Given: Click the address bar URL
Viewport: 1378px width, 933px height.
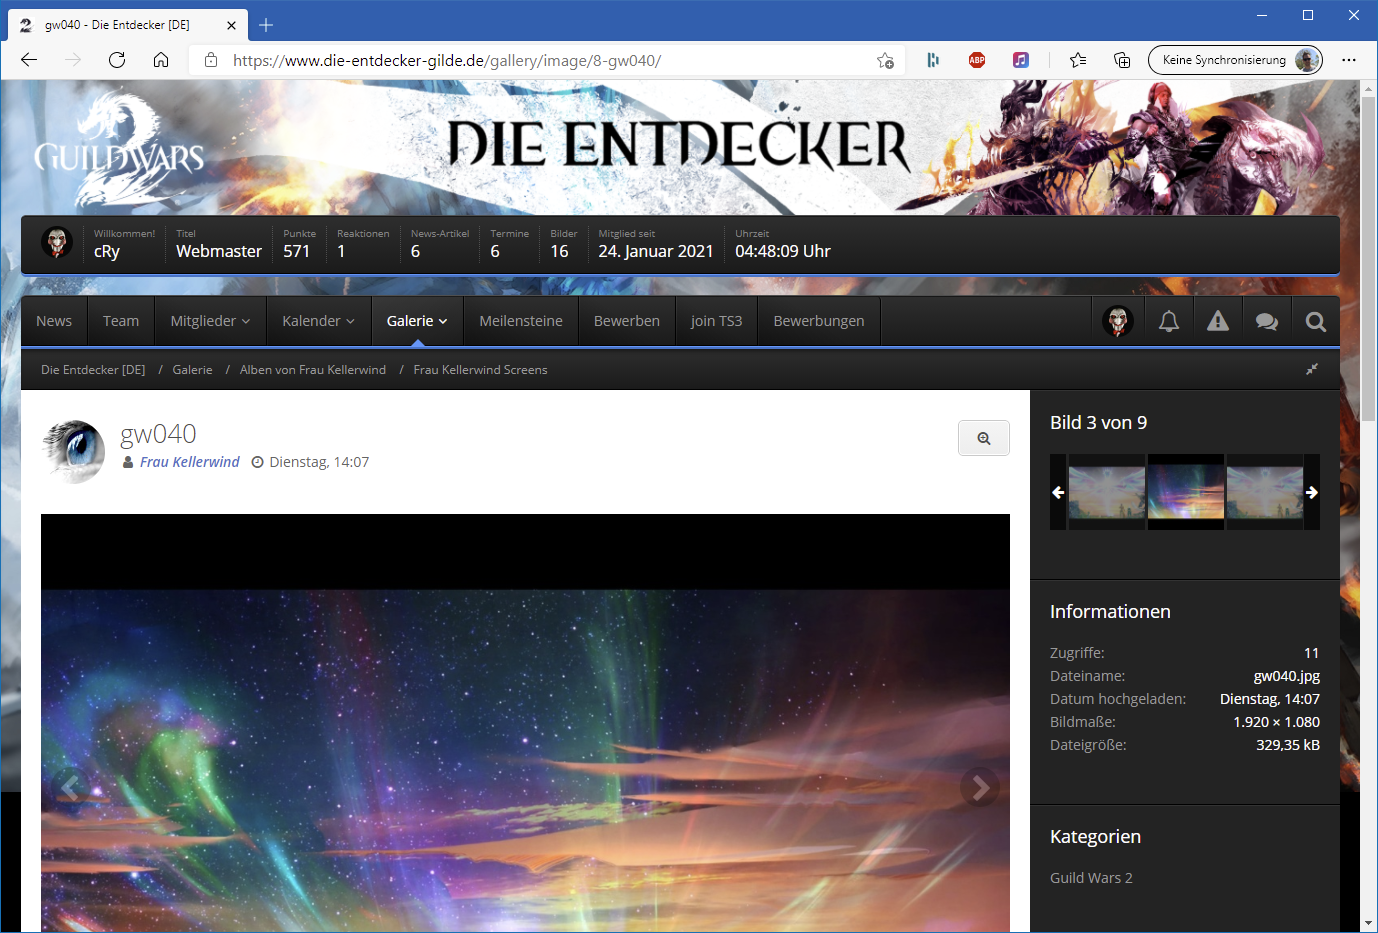Looking at the screenshot, I should coord(447,60).
